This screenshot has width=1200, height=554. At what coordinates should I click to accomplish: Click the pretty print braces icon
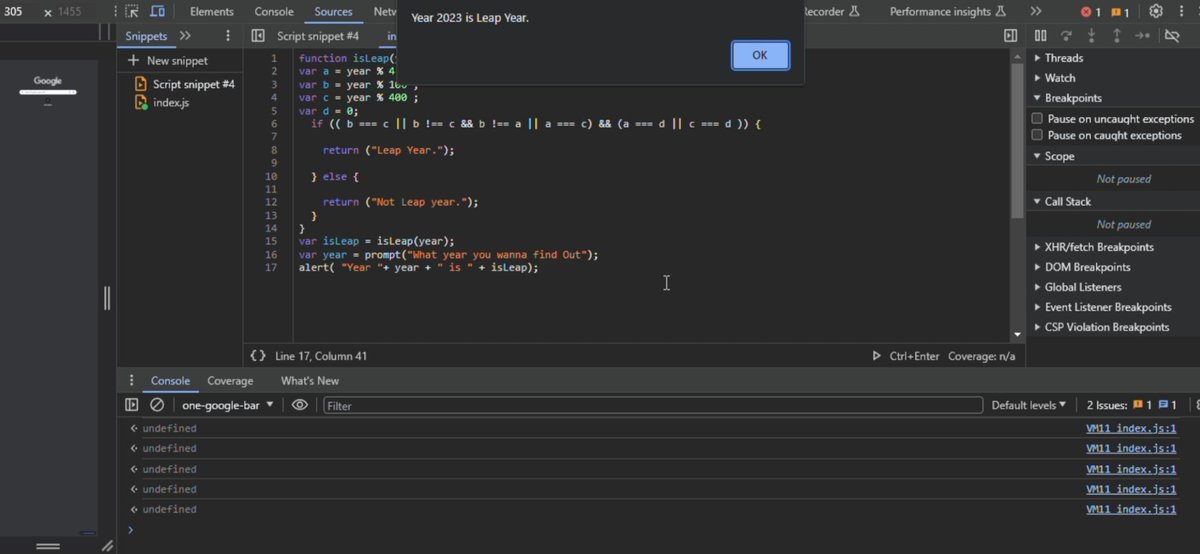click(x=258, y=356)
